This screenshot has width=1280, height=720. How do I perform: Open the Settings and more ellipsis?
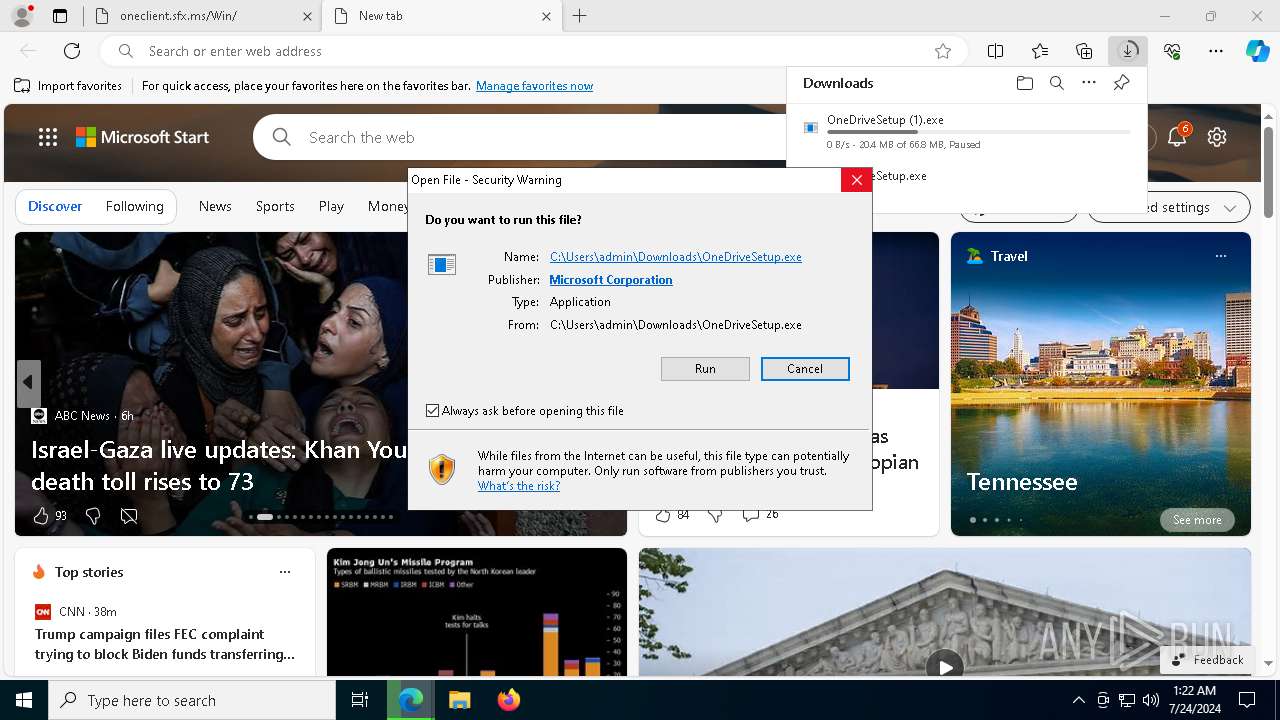pyautogui.click(x=1216, y=51)
